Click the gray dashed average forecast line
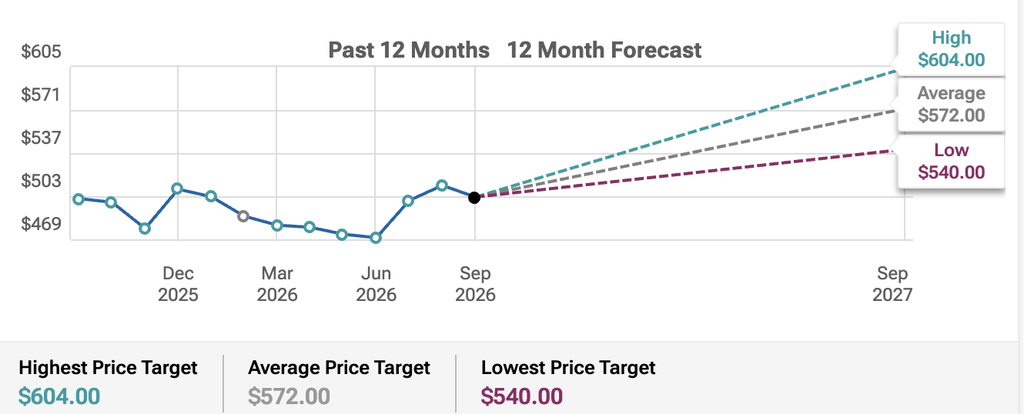Image resolution: width=1024 pixels, height=414 pixels. [x=686, y=154]
